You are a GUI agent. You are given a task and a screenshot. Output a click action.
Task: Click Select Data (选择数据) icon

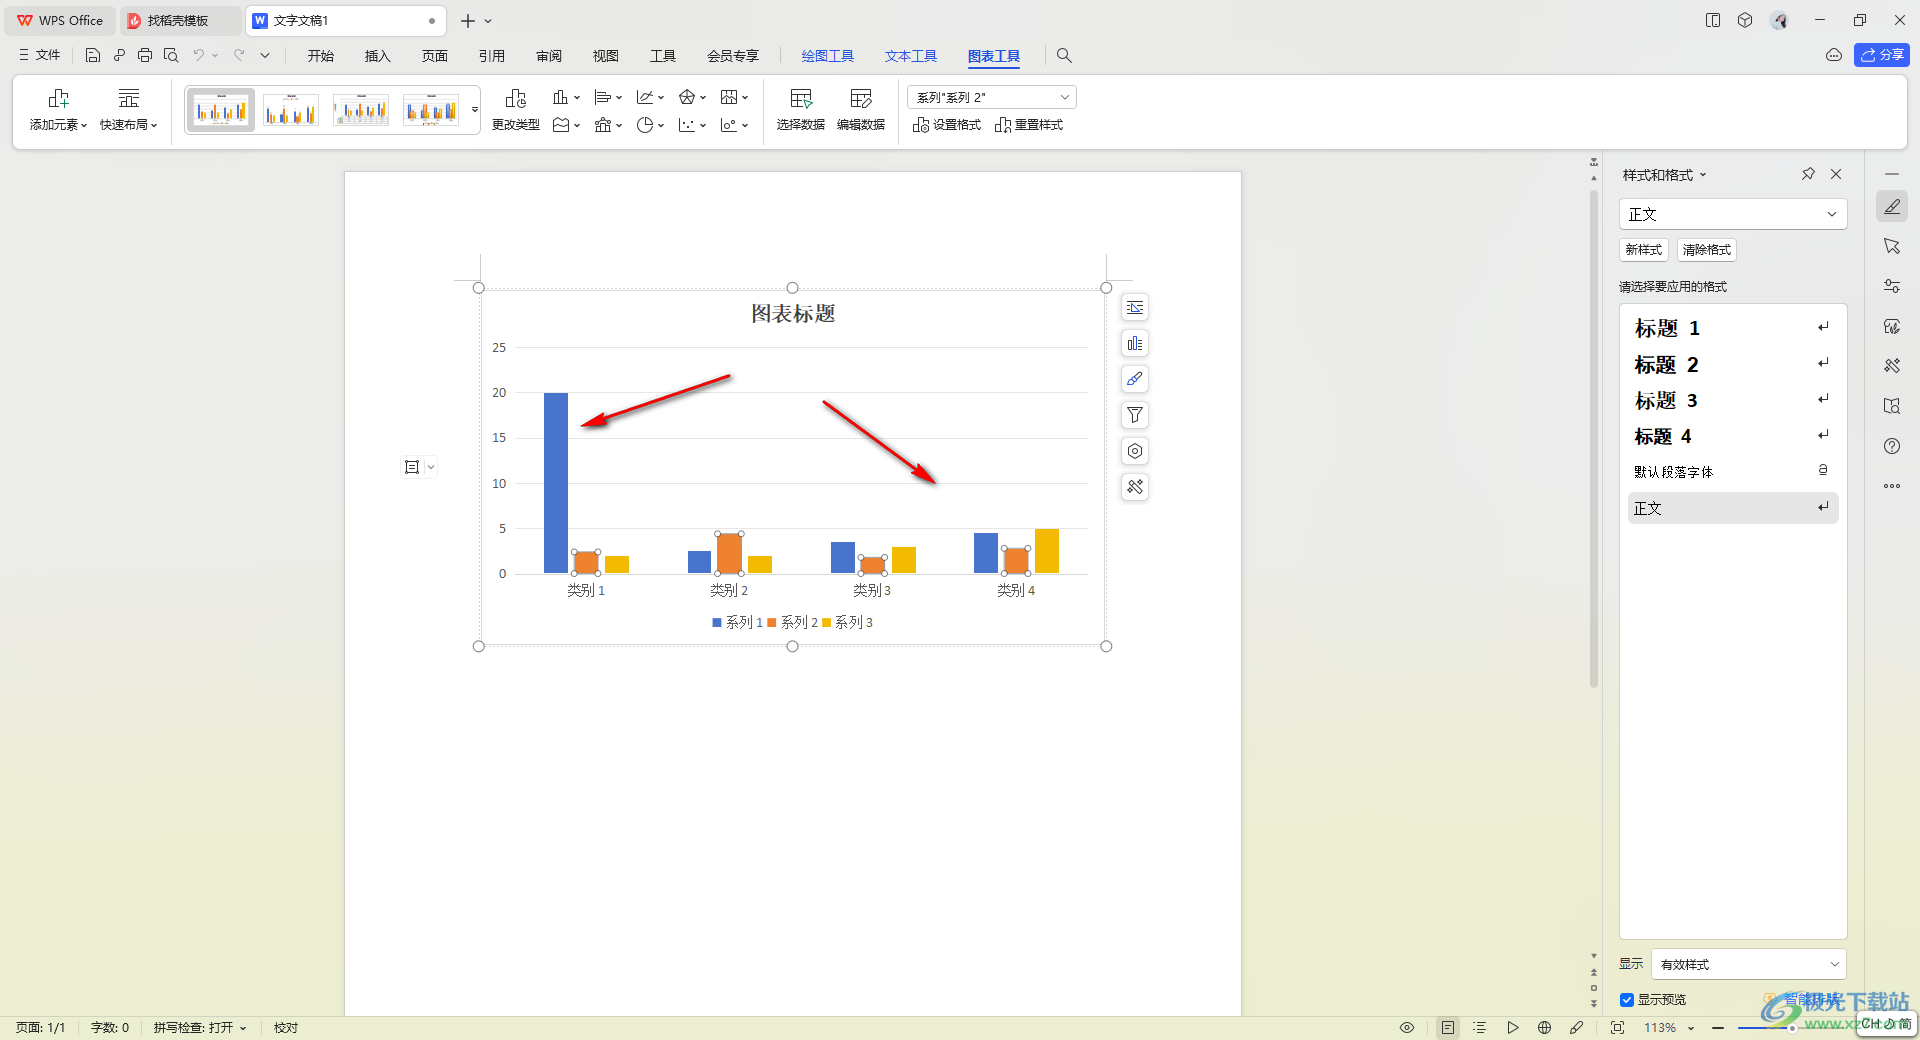point(801,98)
